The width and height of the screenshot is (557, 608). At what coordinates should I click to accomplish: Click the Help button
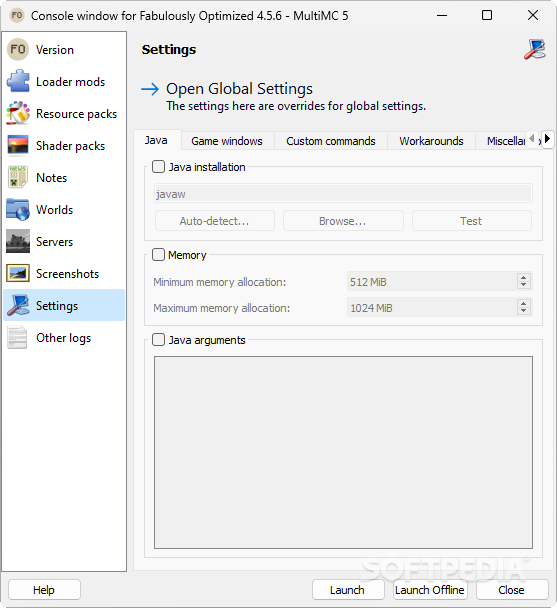44,590
